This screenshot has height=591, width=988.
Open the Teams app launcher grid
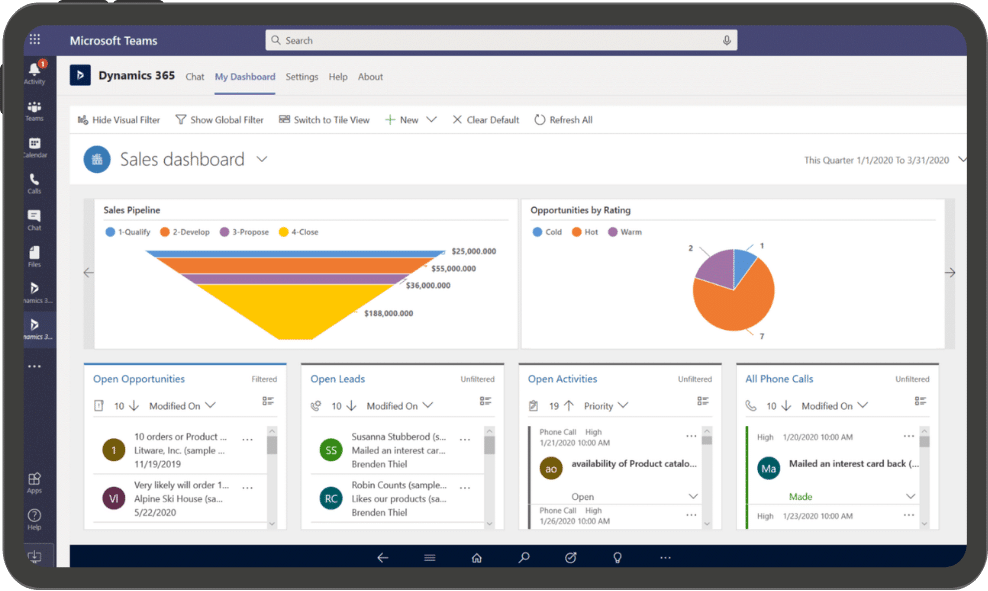coord(35,39)
